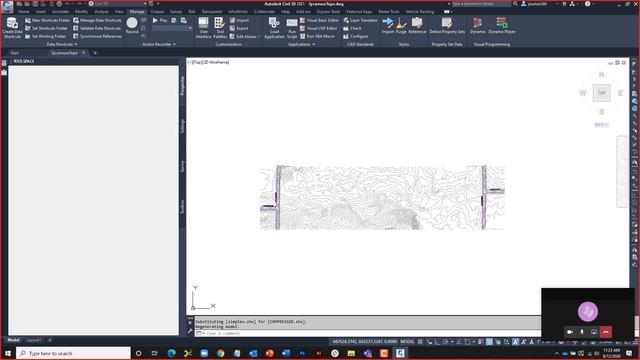This screenshot has width=640, height=360.
Task: Open Visual Basic Editor
Action: 319,20
